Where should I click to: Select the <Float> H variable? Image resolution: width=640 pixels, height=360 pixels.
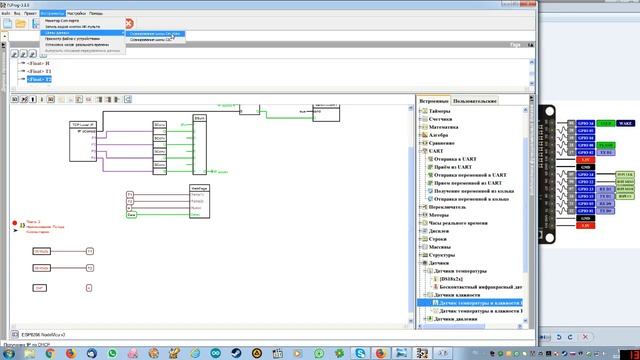[x=38, y=64]
